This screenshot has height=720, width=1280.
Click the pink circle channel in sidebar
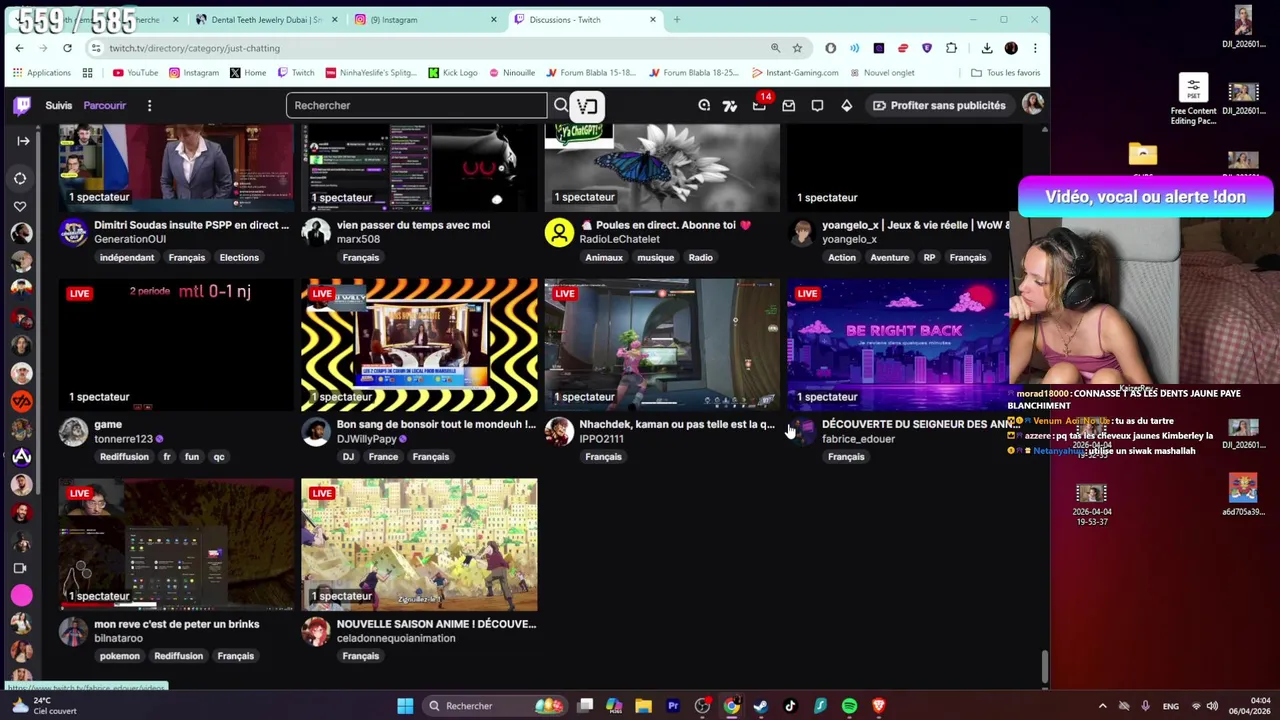21,596
